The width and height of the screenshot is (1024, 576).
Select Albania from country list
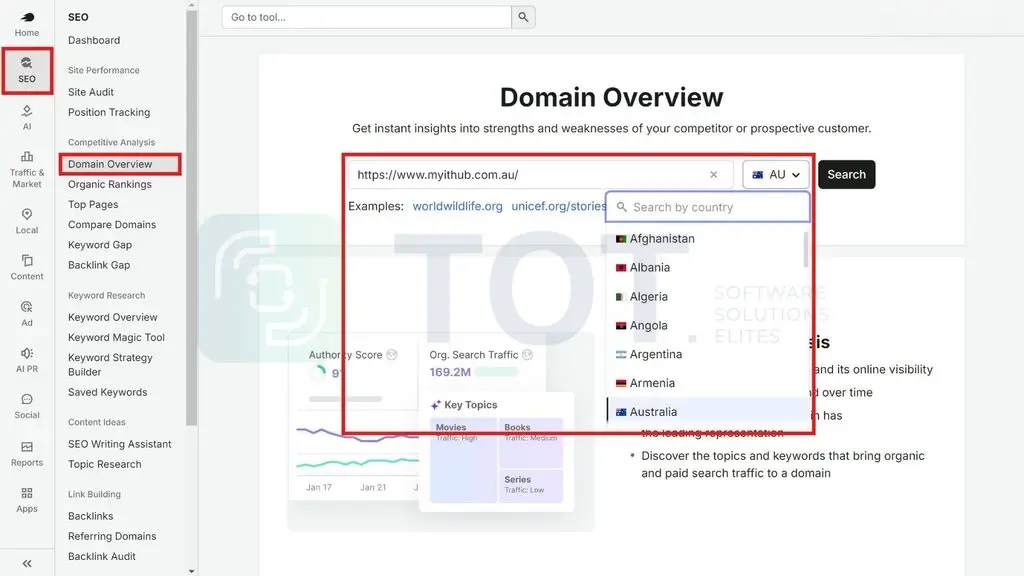coord(706,267)
